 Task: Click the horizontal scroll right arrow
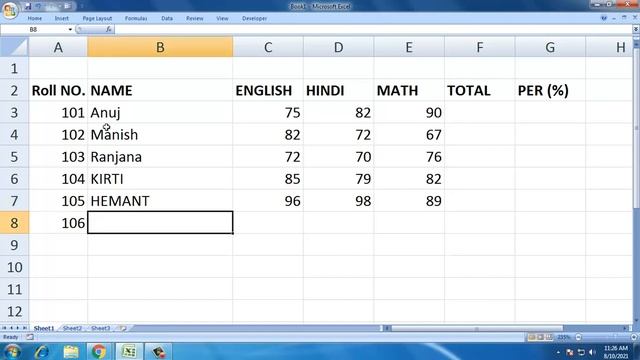(x=625, y=328)
